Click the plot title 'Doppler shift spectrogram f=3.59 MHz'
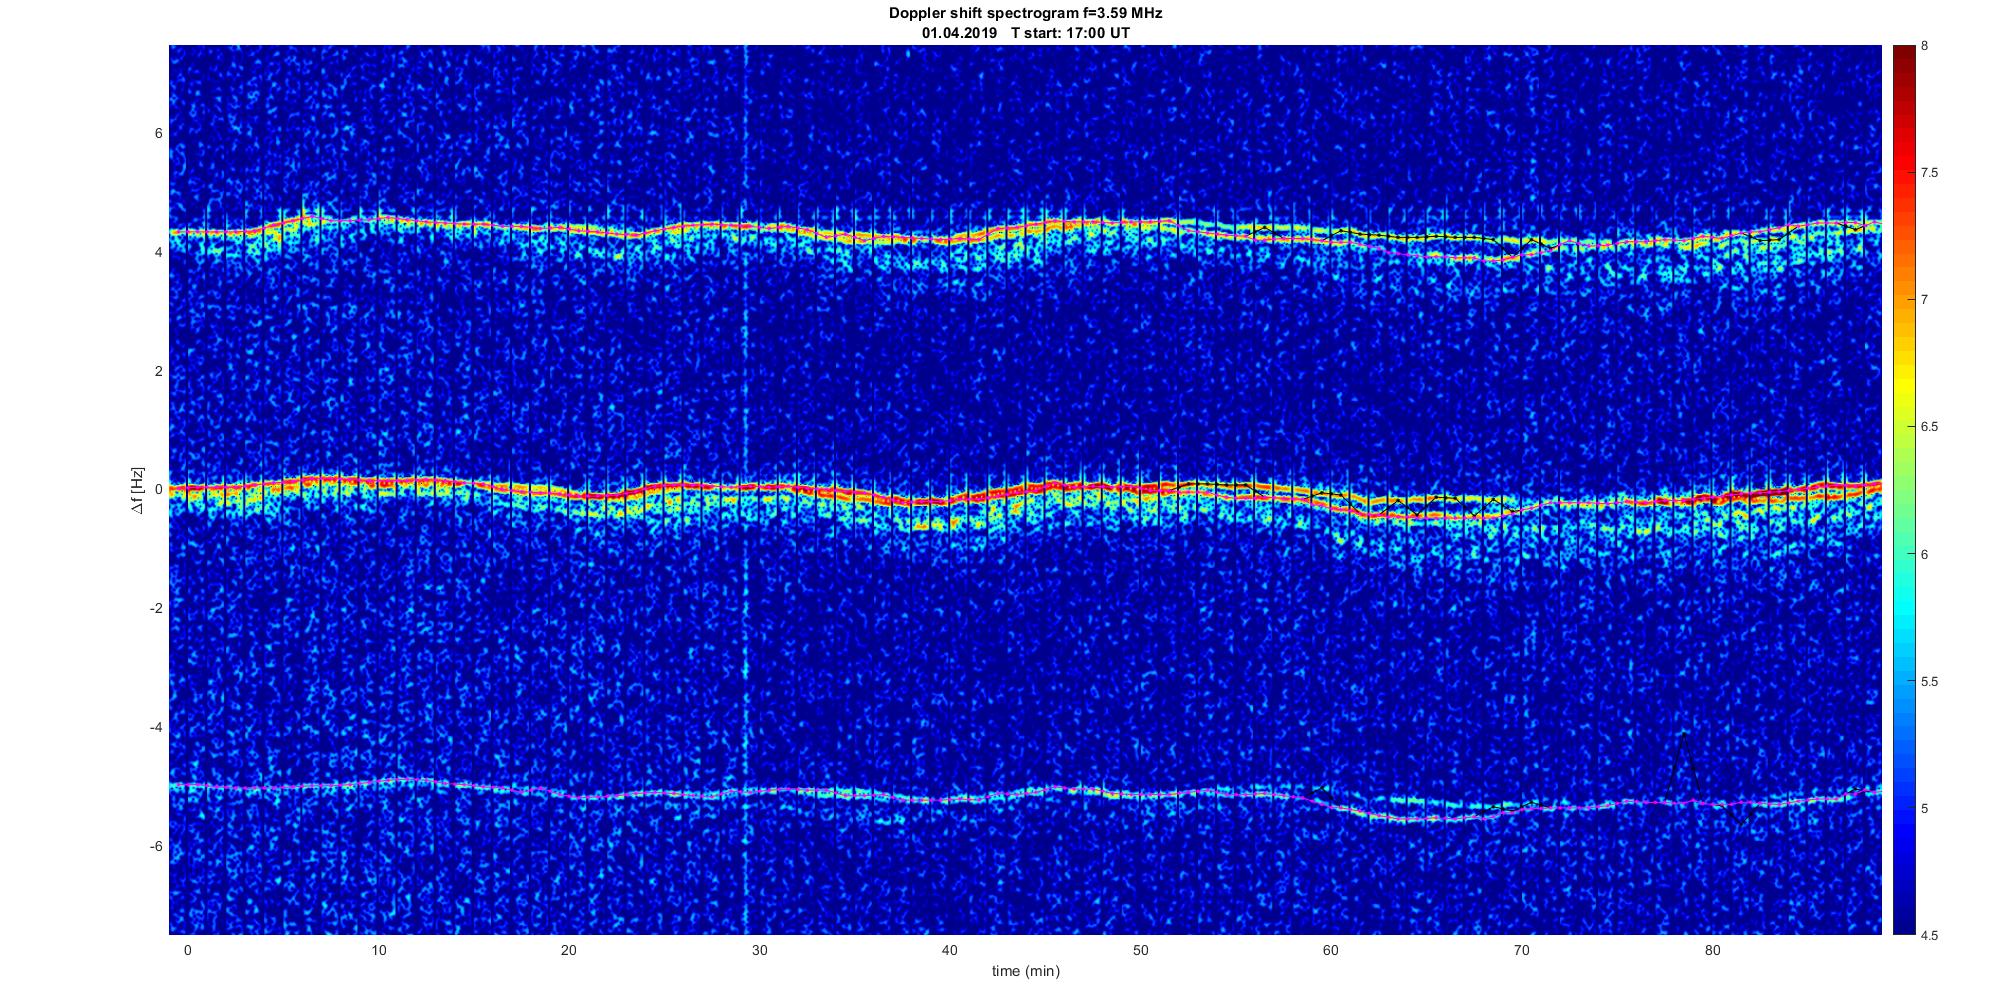2000x1003 pixels. coord(1025,14)
